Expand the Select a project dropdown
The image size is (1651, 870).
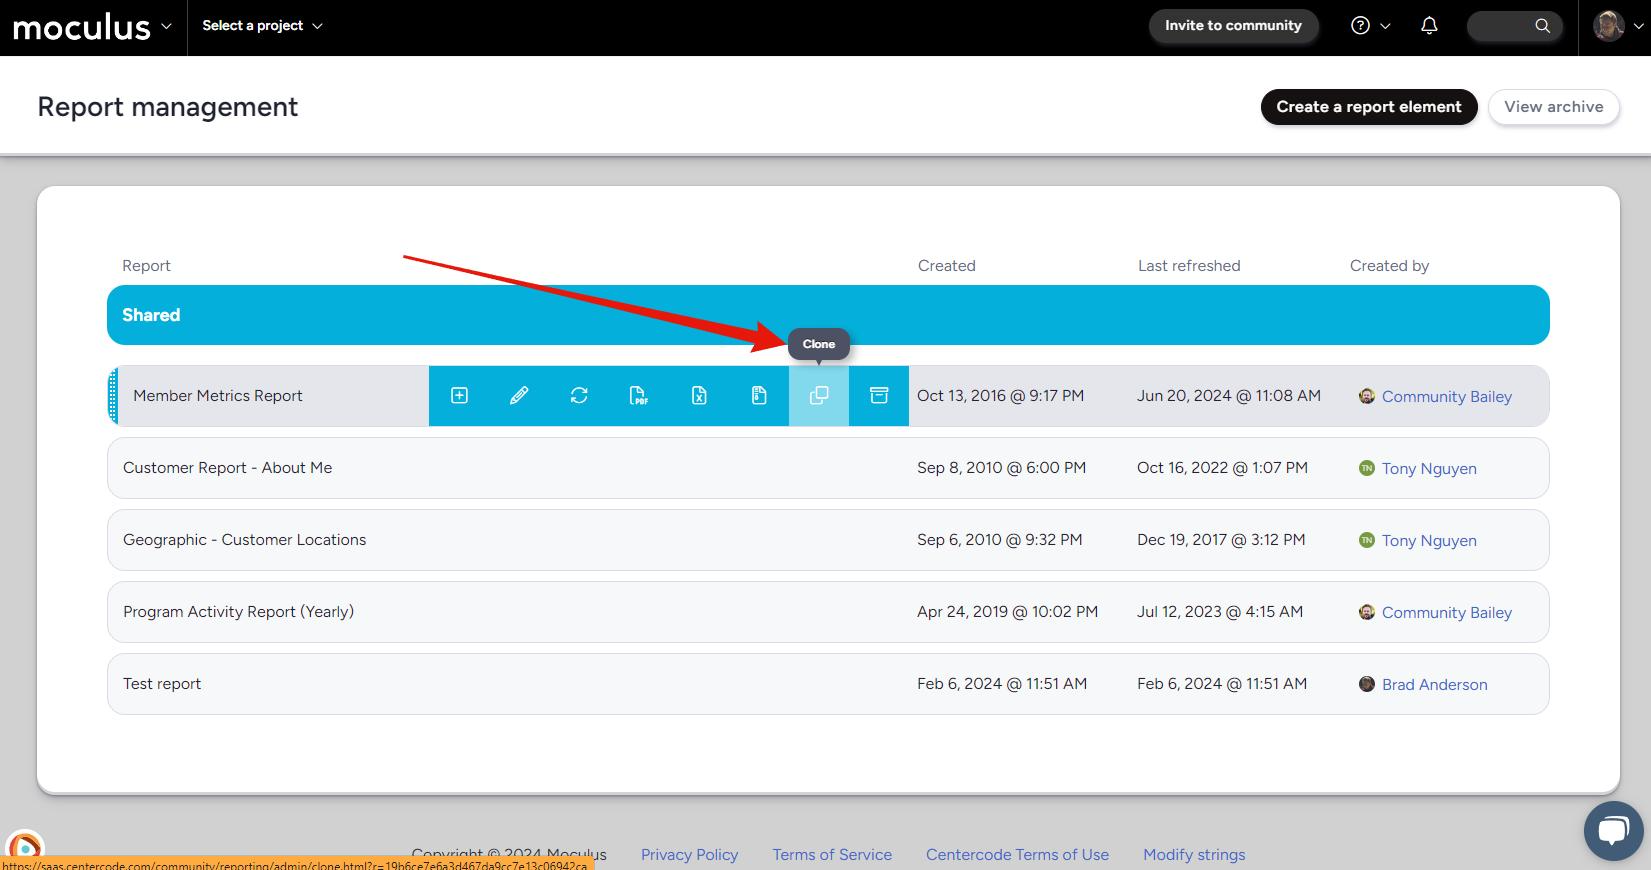point(262,26)
